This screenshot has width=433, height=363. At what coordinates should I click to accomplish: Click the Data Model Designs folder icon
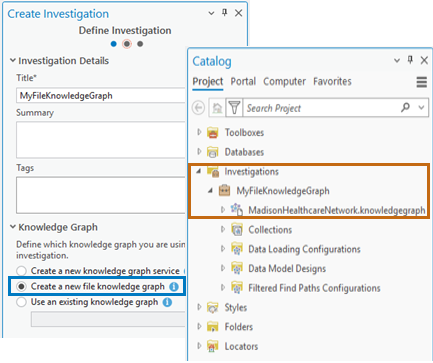pyautogui.click(x=237, y=268)
